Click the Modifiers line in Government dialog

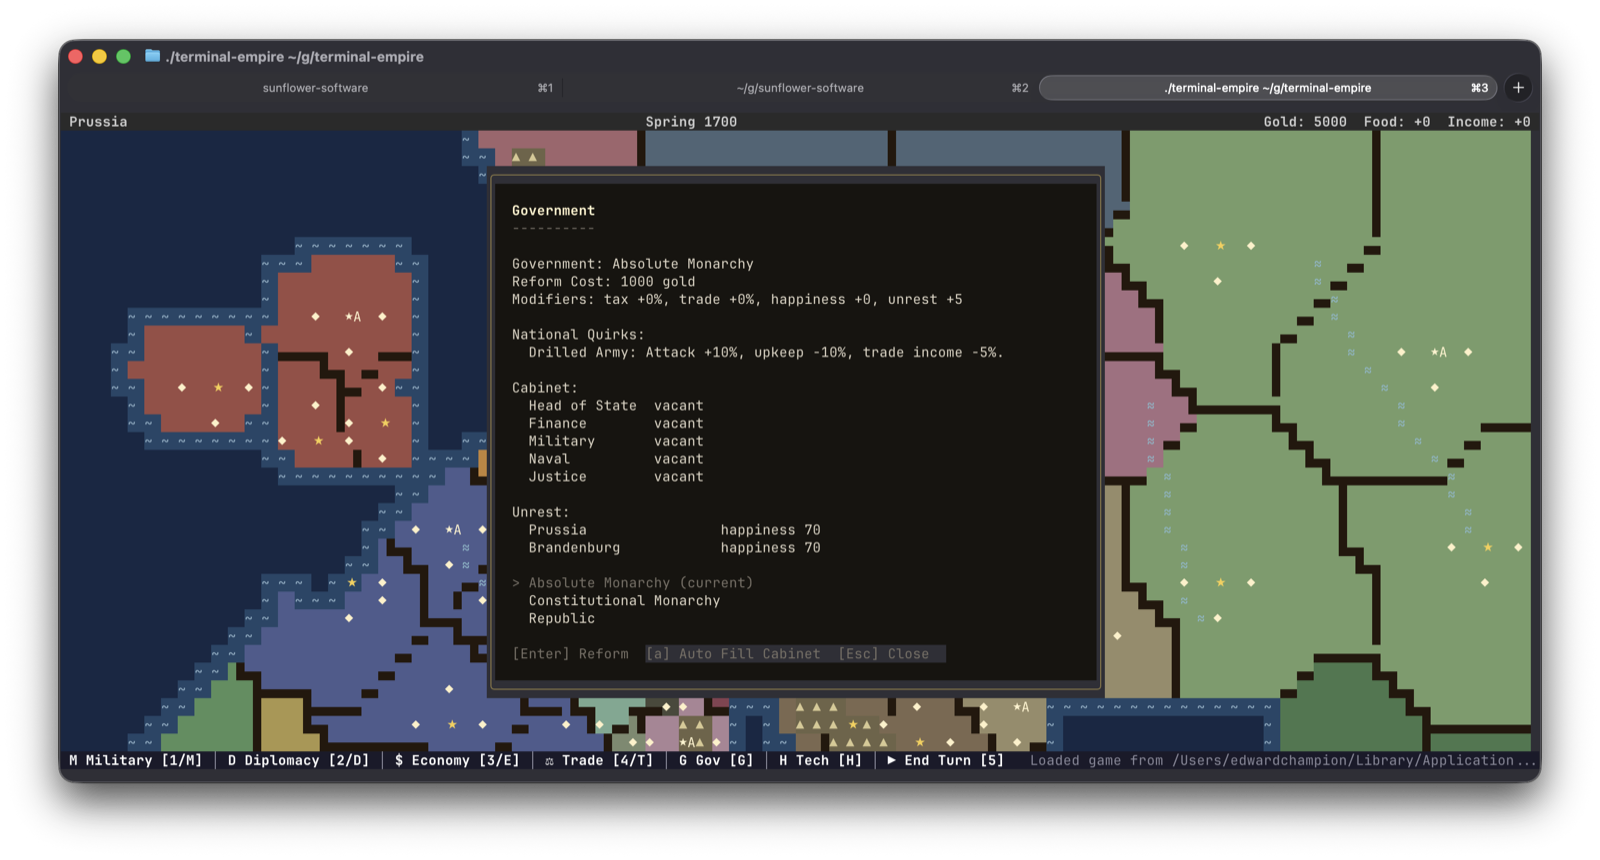737,300
